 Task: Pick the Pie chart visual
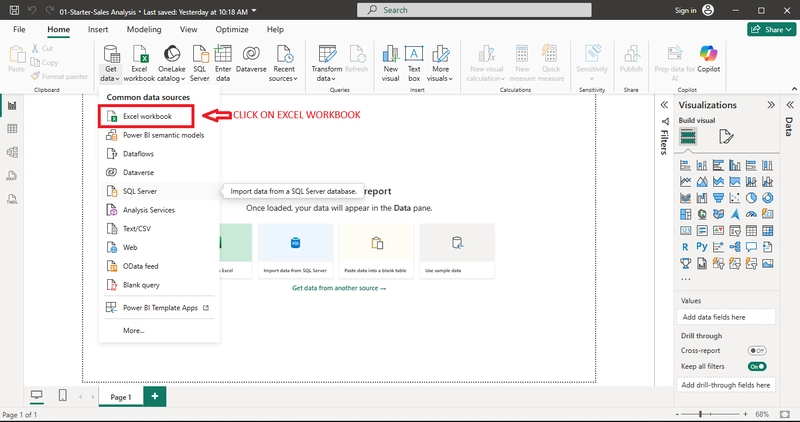pos(751,198)
